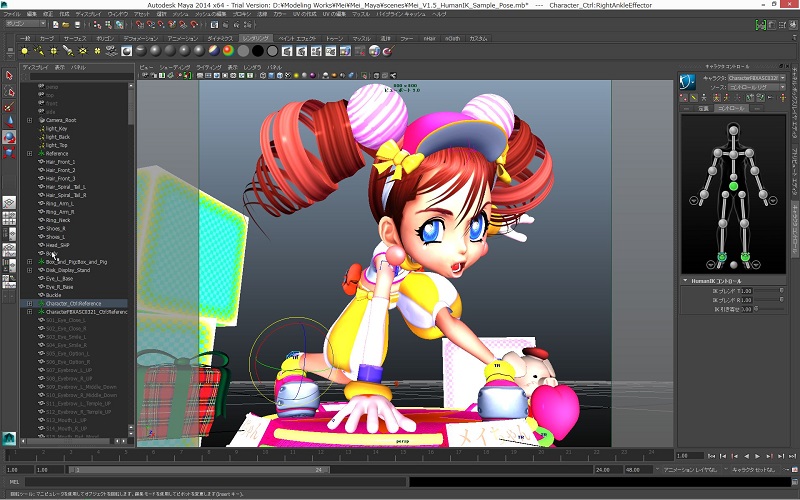Select the right ankle green effector

[722, 256]
